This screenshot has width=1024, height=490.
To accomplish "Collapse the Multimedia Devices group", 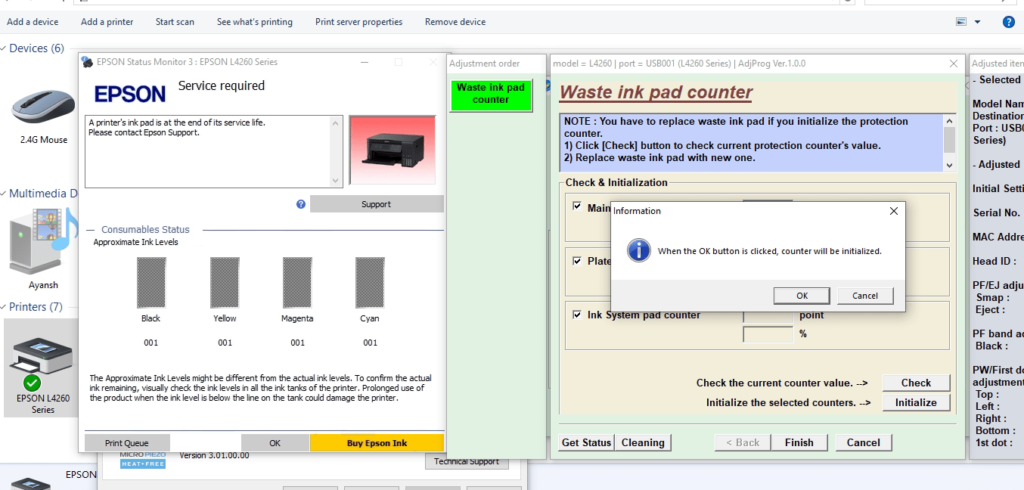I will point(4,193).
